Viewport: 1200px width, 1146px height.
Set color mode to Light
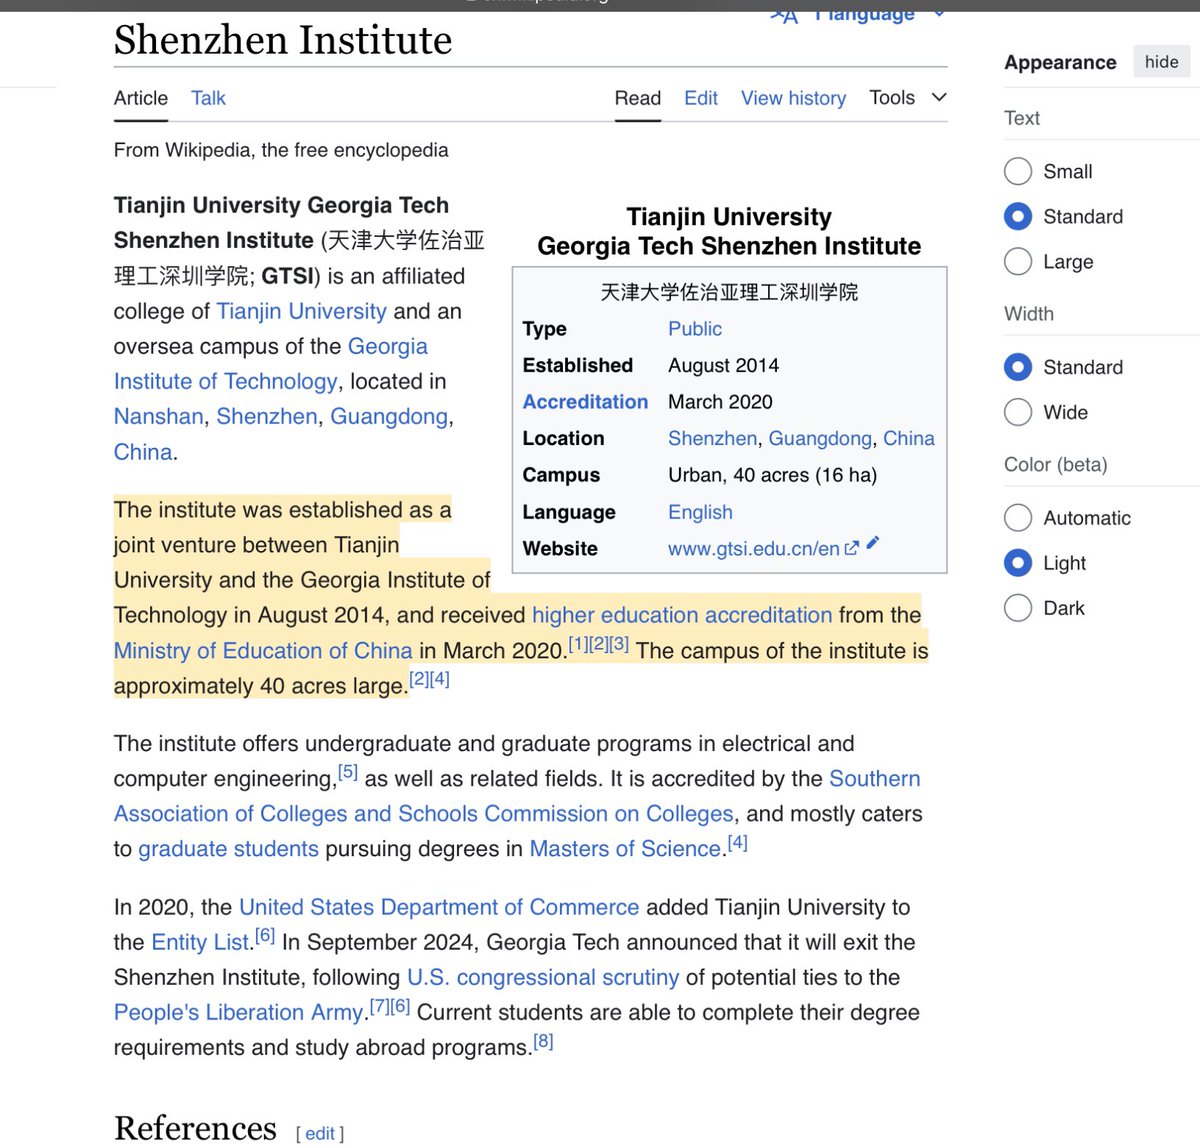coord(1017,562)
